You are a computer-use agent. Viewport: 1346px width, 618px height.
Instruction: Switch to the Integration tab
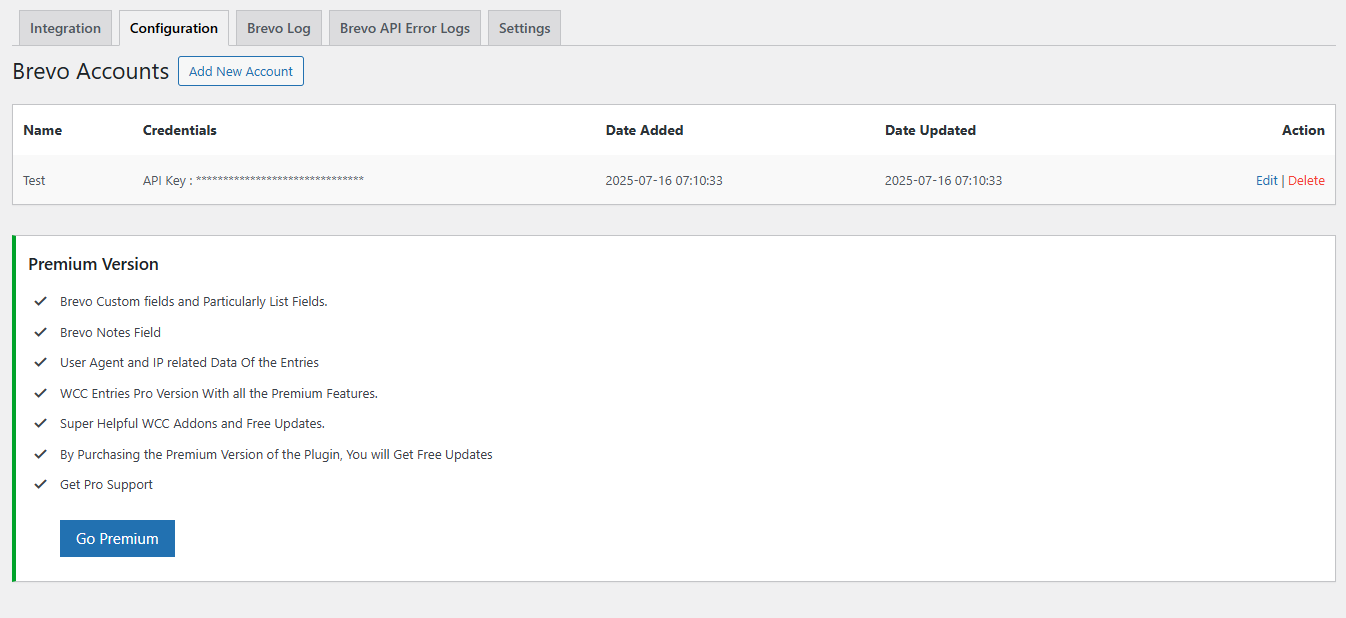[x=65, y=28]
